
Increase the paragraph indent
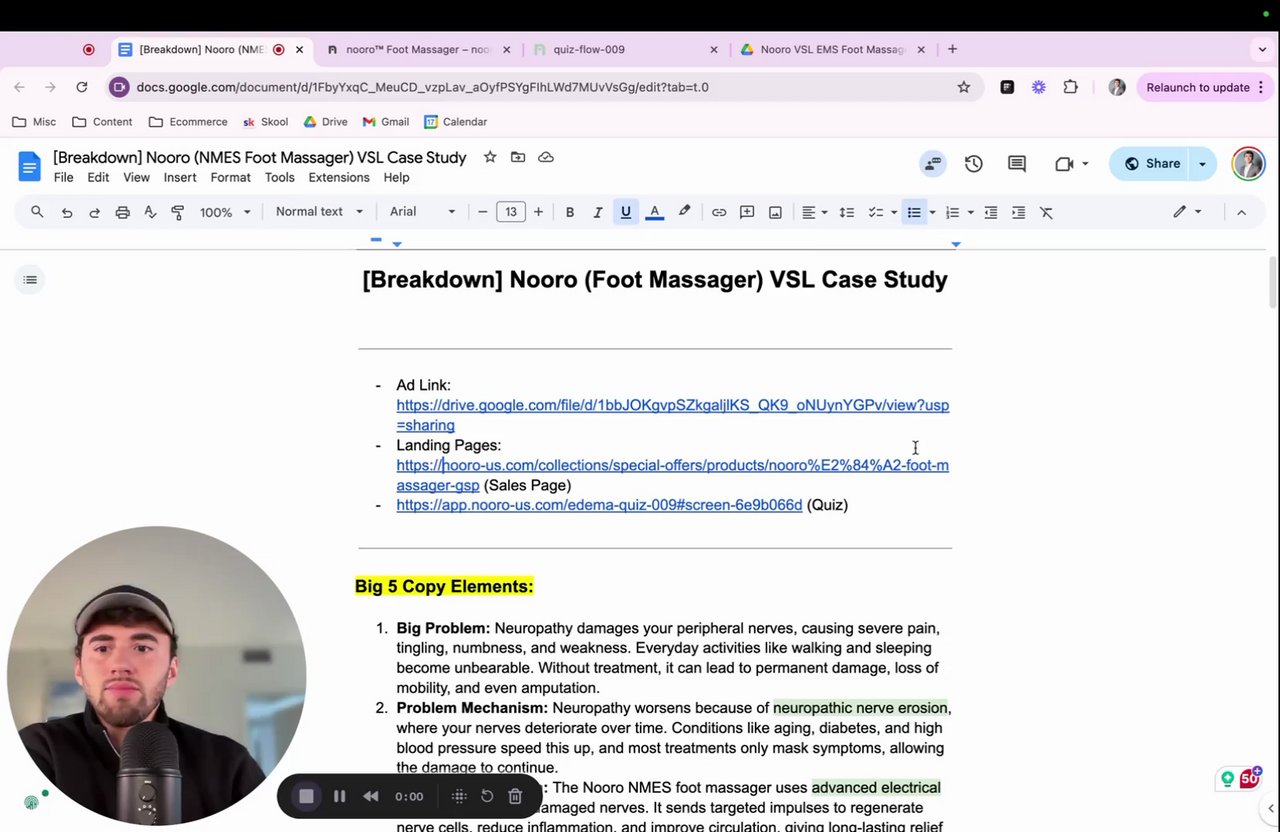[x=1018, y=212]
